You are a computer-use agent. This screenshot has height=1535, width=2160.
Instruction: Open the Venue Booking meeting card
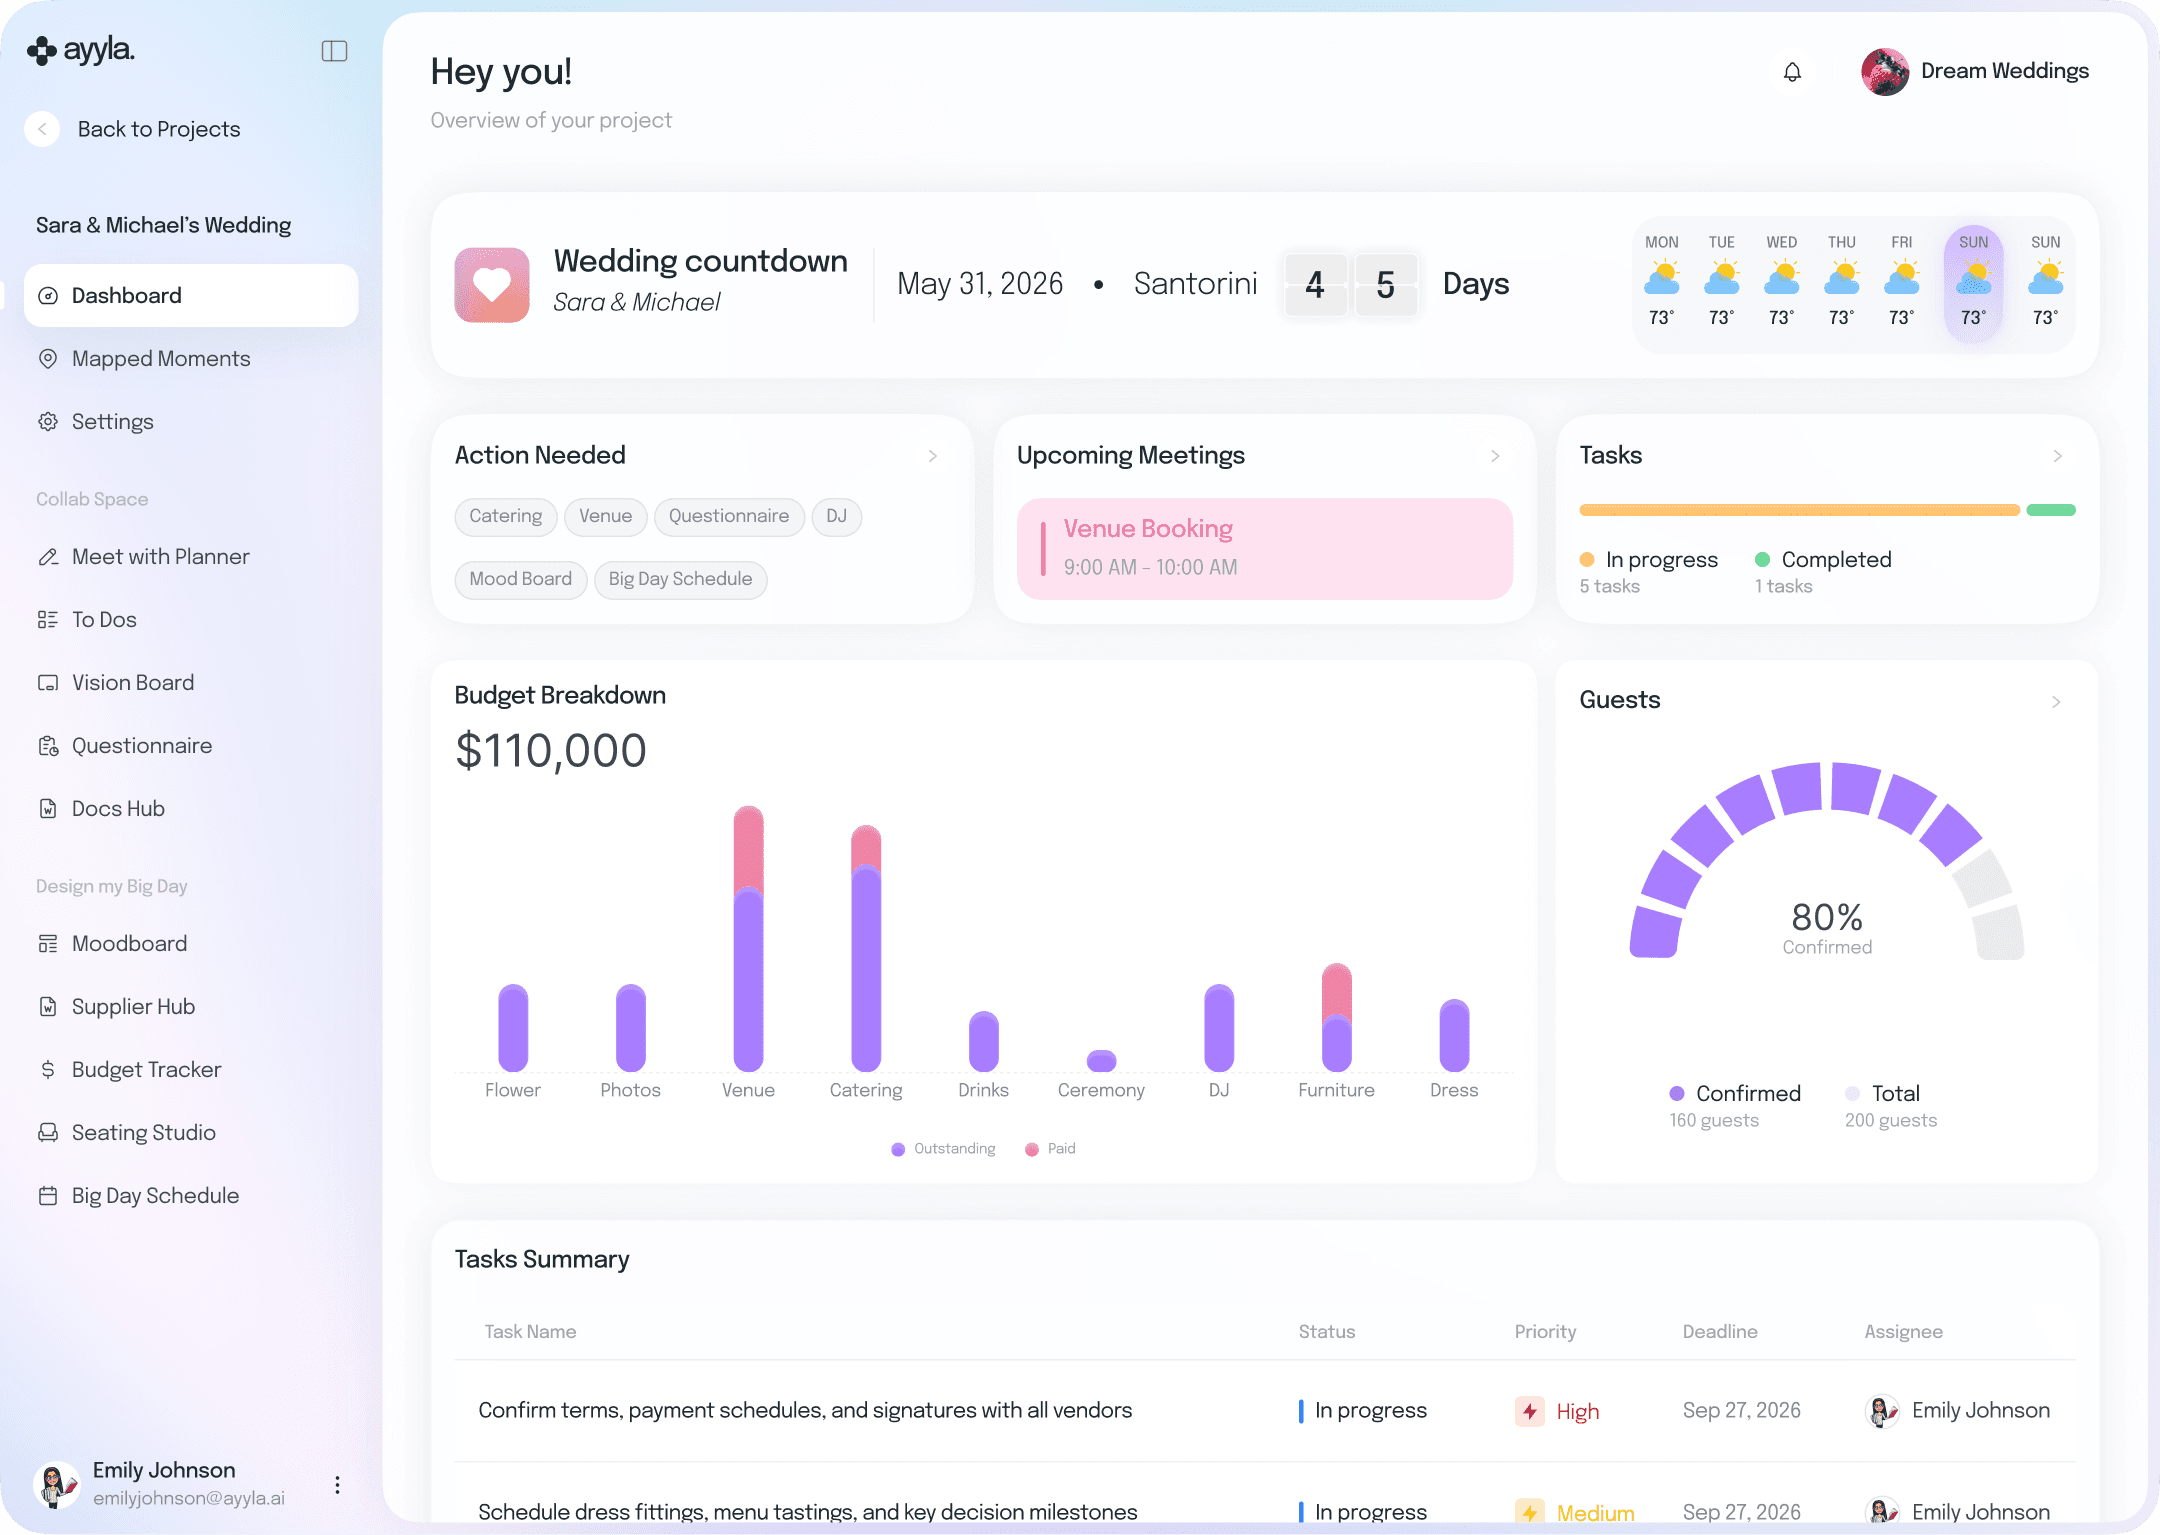(1264, 548)
